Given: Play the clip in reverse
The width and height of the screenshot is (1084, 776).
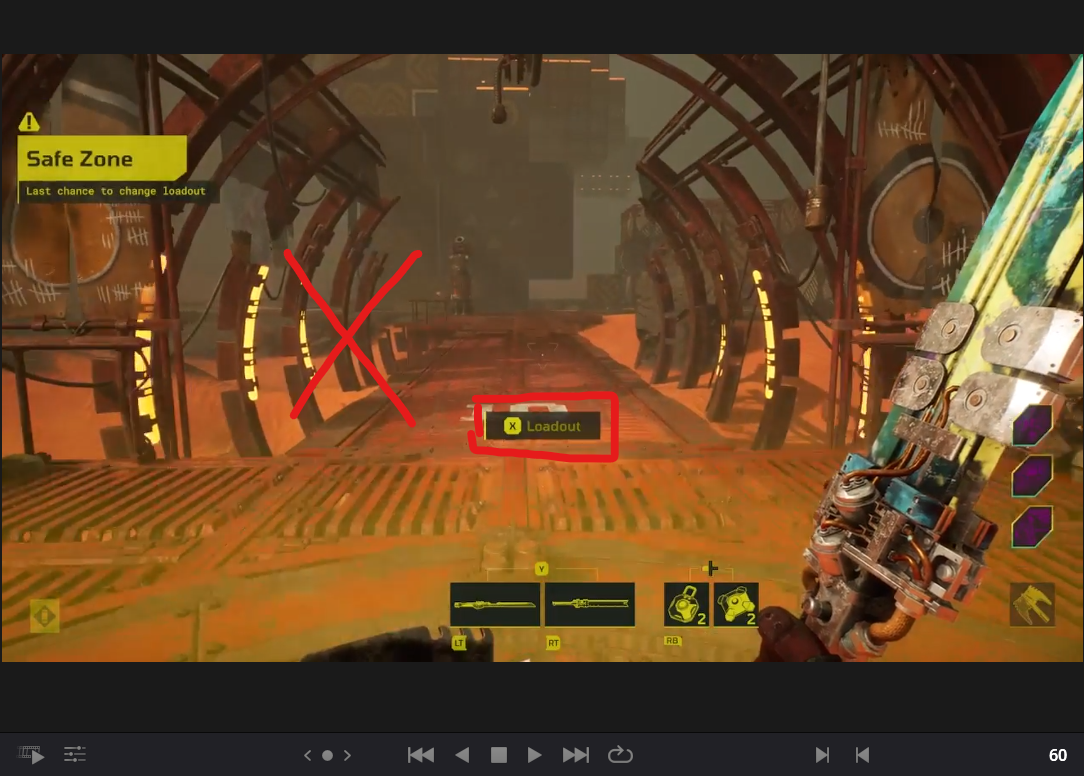Looking at the screenshot, I should [462, 755].
